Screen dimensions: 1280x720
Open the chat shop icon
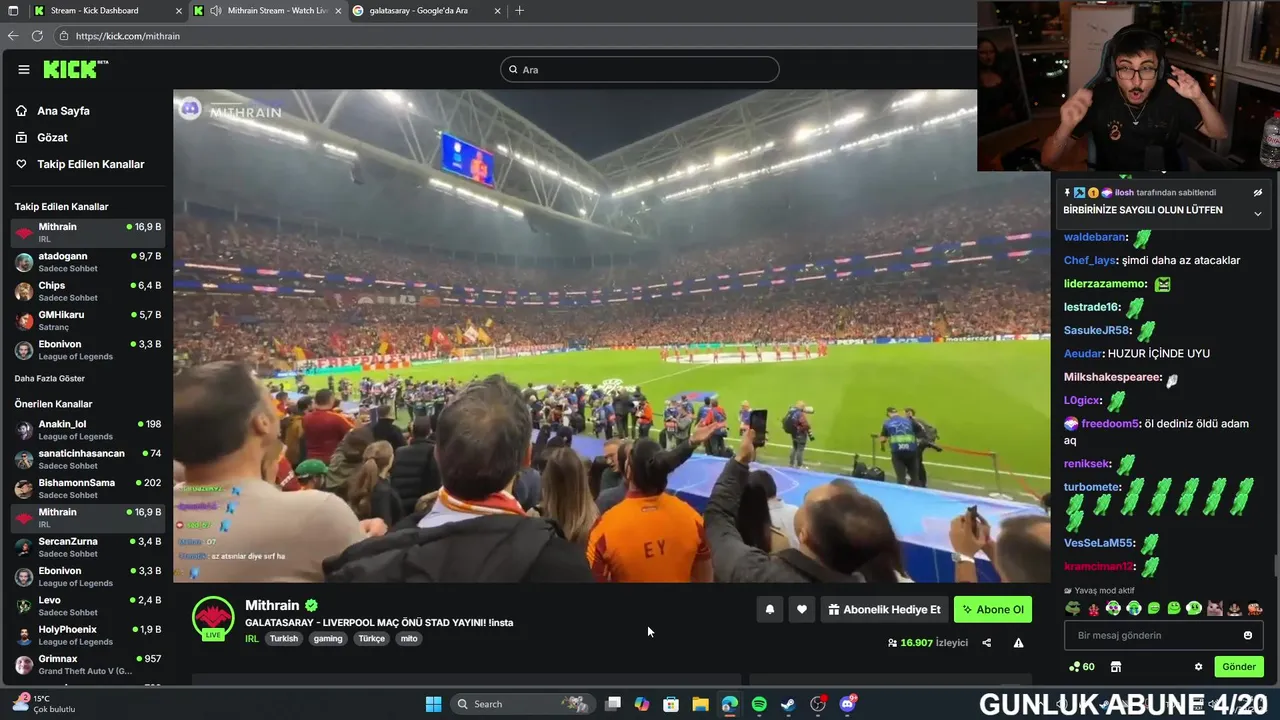point(1116,667)
